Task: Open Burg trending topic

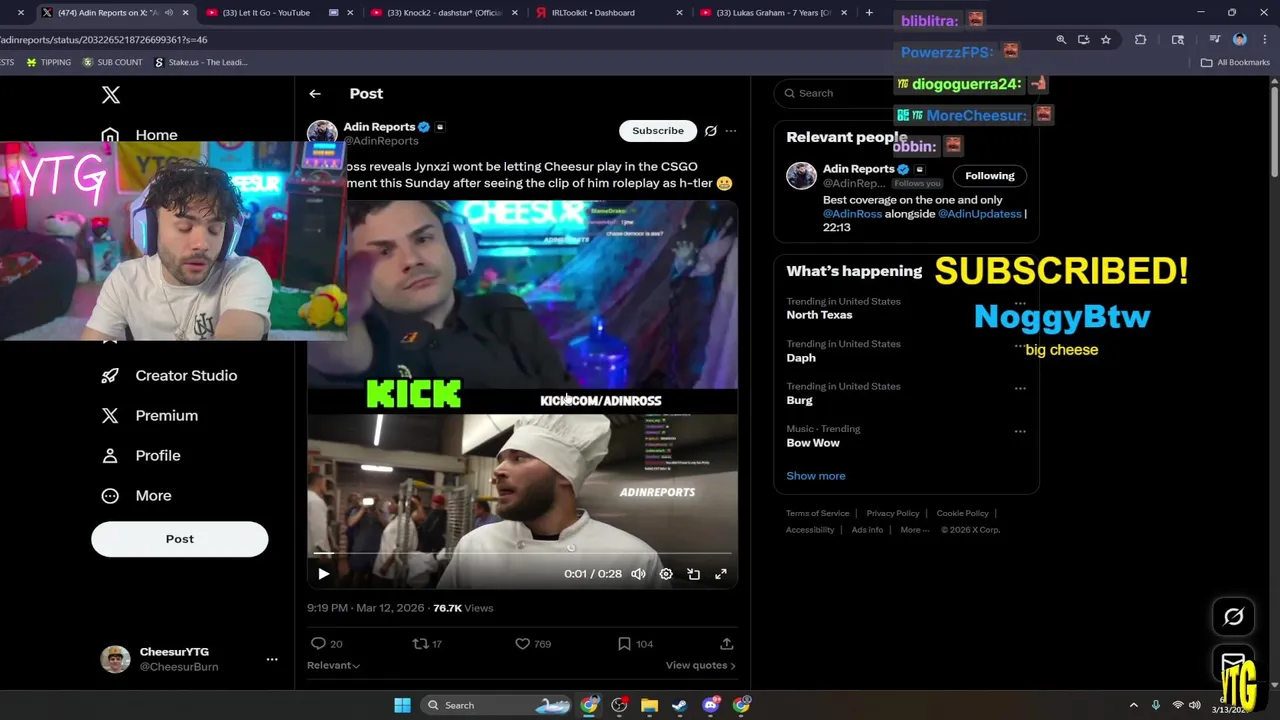Action: click(x=799, y=400)
